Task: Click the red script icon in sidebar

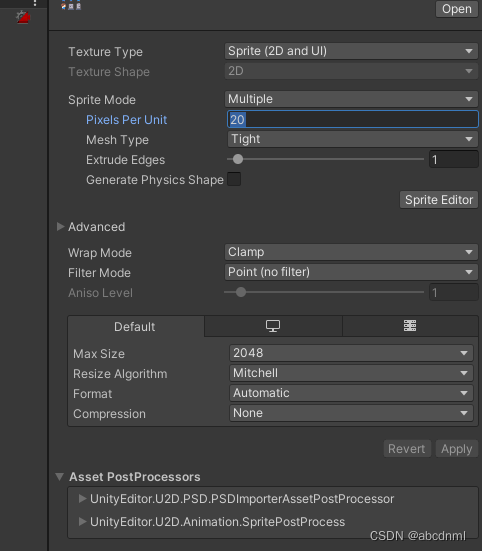Action: 23,17
